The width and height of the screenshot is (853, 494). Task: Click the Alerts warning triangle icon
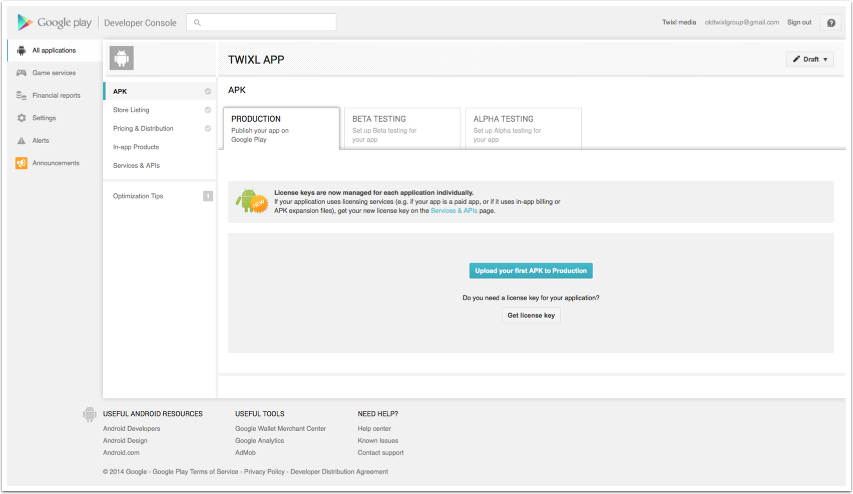pyautogui.click(x=21, y=140)
